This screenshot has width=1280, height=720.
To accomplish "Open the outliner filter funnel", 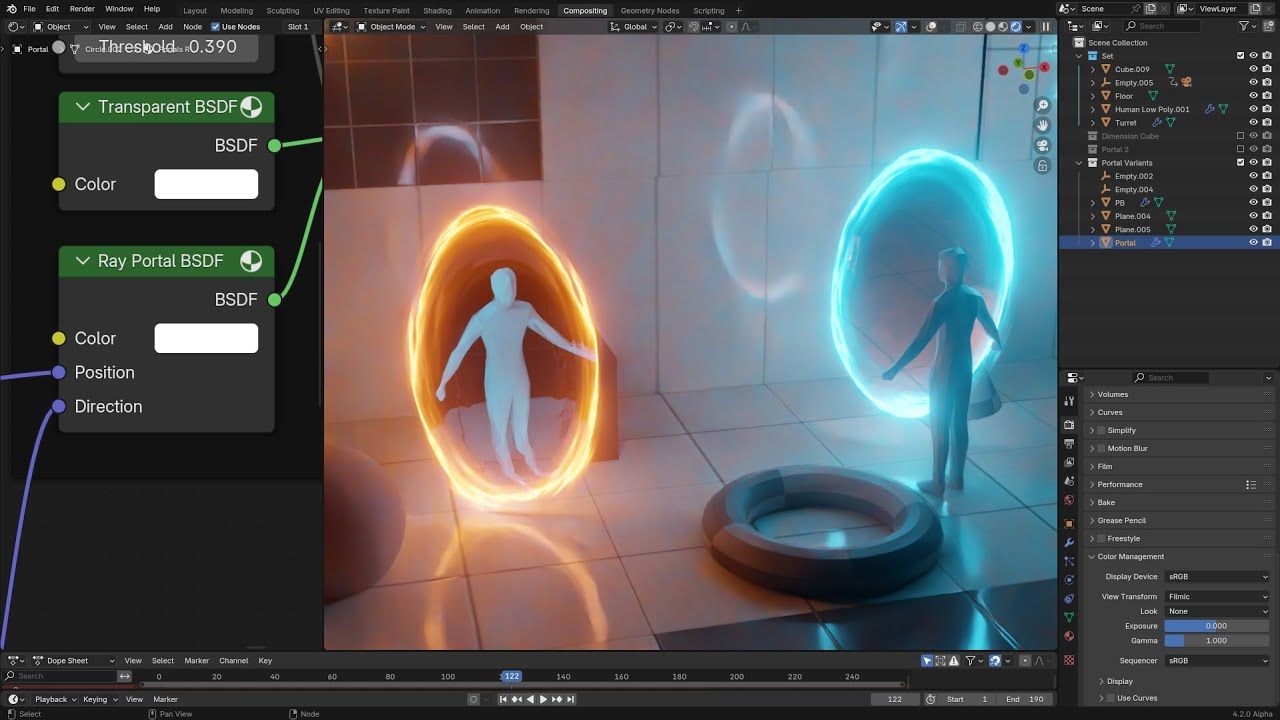I will (1245, 26).
